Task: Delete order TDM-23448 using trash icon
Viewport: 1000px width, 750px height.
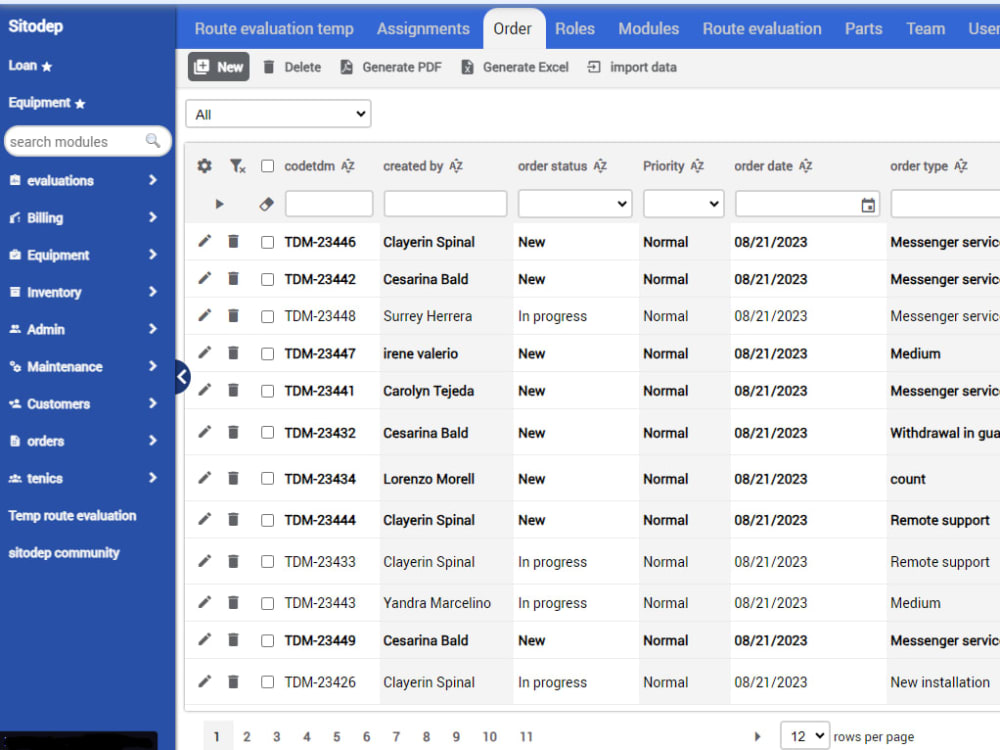Action: pyautogui.click(x=233, y=315)
